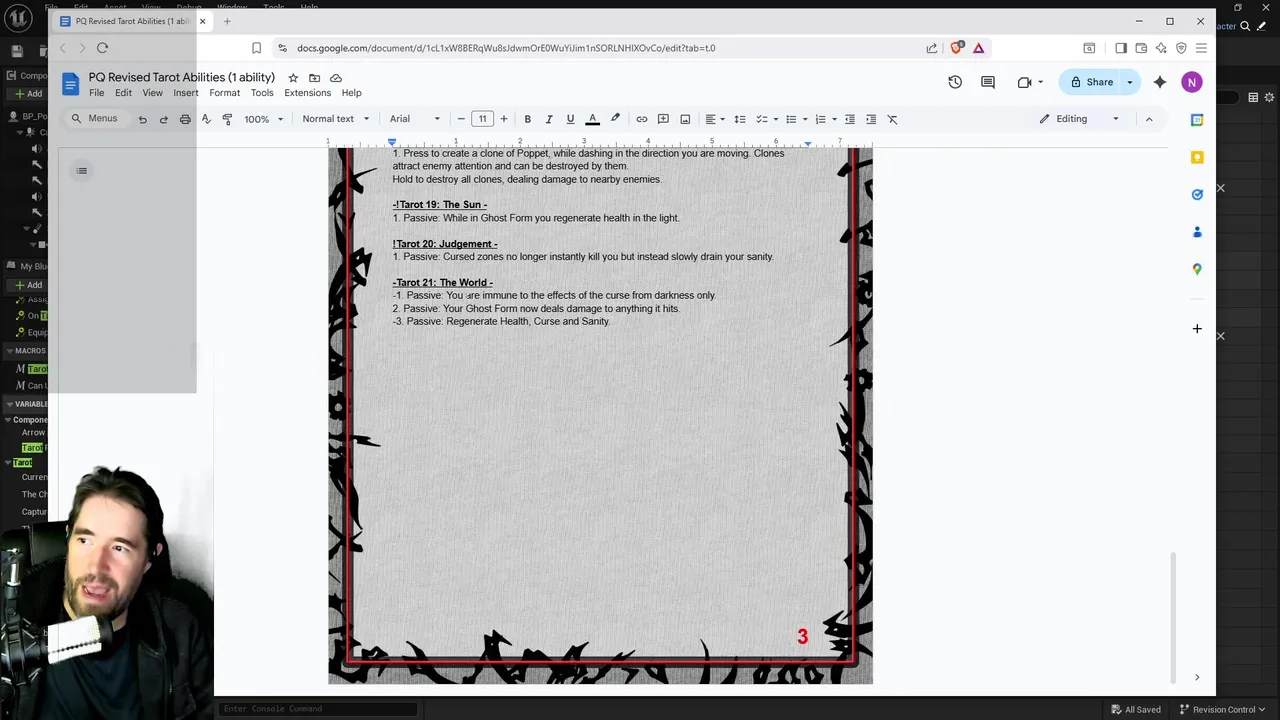Click the Docs address bar URL
Viewport: 1280px width, 720px height.
pyautogui.click(x=506, y=48)
